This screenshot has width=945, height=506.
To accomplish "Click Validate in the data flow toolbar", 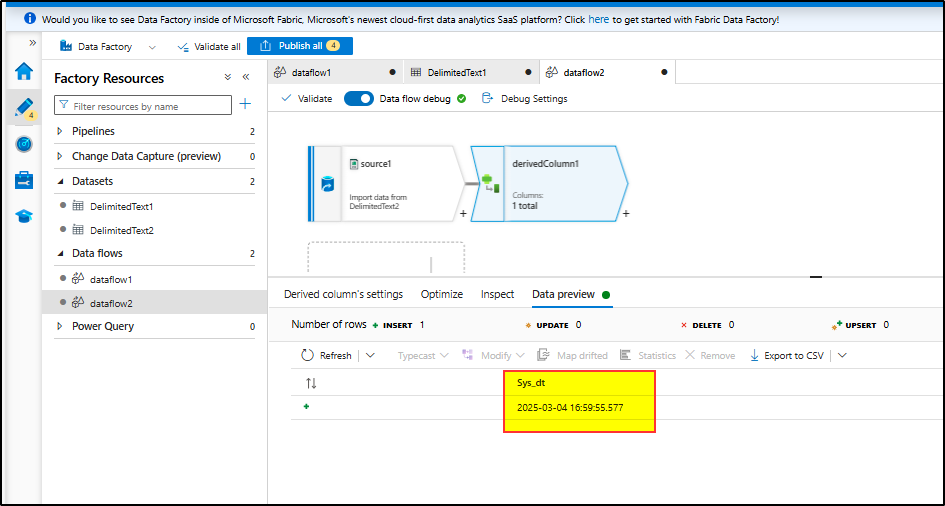I will 307,99.
